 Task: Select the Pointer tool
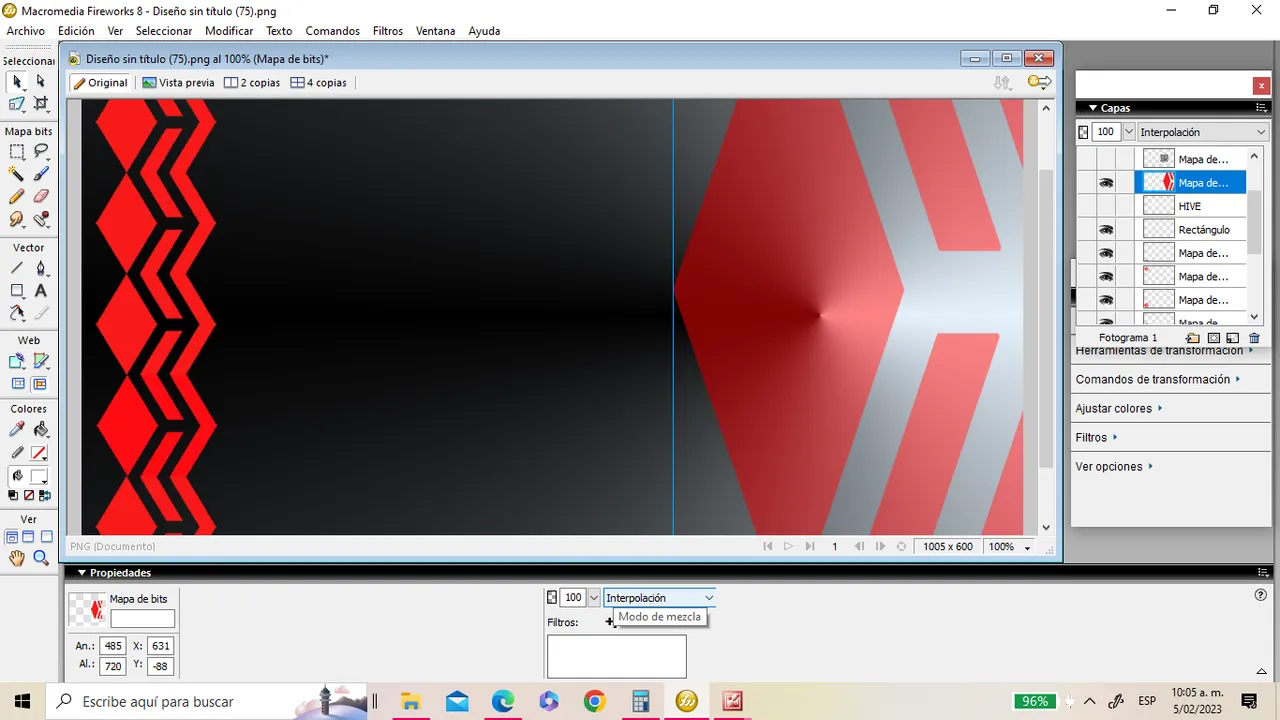(17, 82)
